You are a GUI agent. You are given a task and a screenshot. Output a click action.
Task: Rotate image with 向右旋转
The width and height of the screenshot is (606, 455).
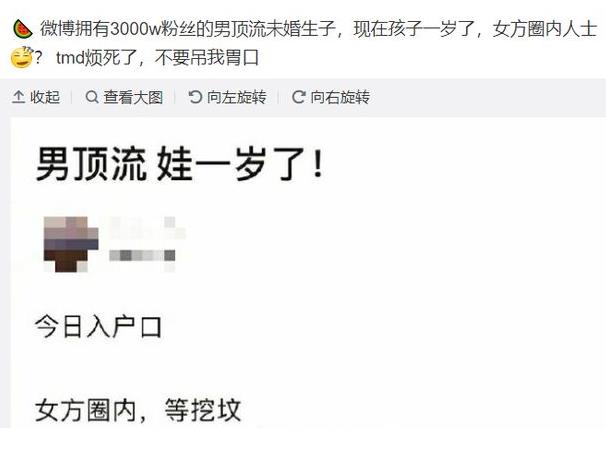point(331,97)
